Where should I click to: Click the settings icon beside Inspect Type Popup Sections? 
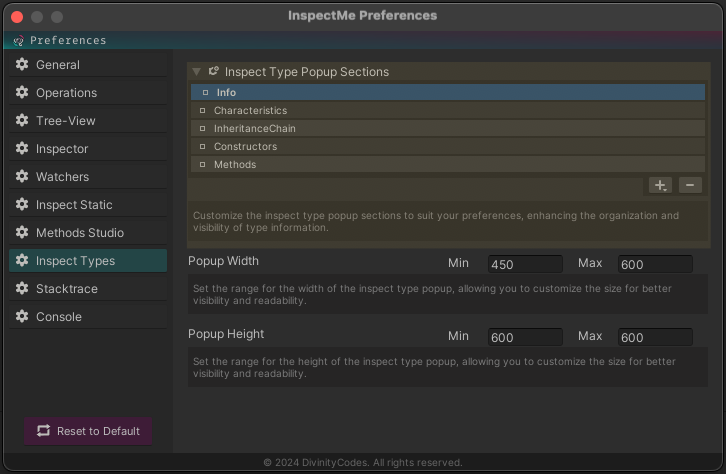pyautogui.click(x=213, y=71)
